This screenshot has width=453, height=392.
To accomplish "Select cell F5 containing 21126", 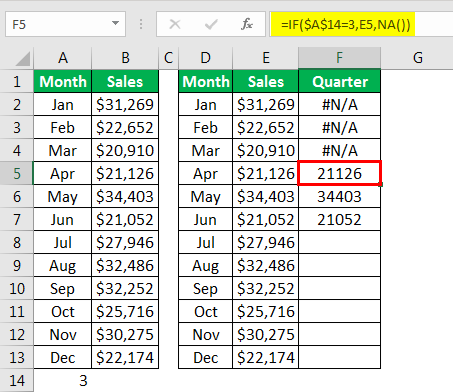I will coord(340,173).
